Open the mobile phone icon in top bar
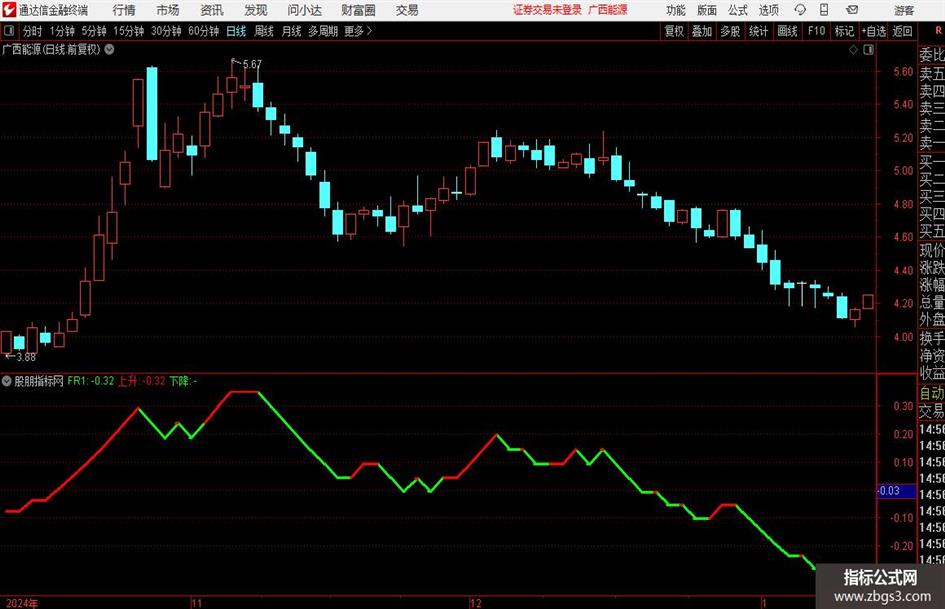Viewport: 945px width, 609px height. tap(824, 10)
